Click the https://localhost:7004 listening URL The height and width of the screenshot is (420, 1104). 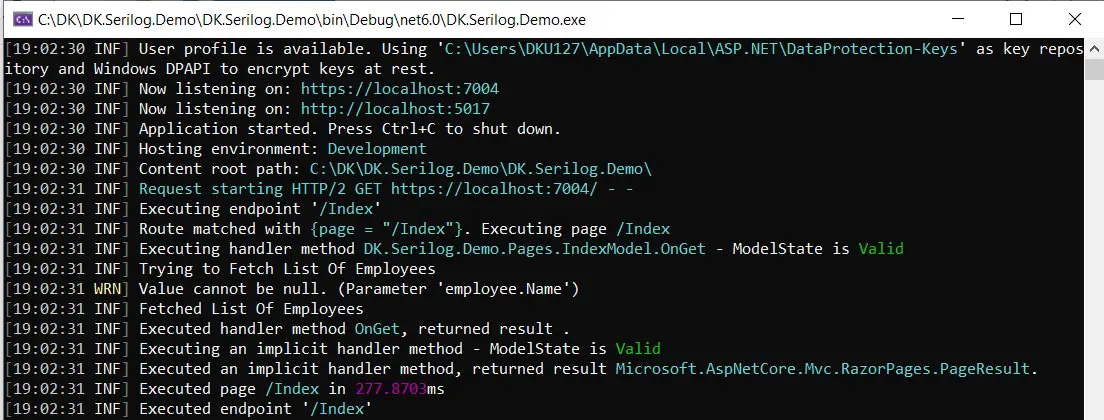coord(400,89)
